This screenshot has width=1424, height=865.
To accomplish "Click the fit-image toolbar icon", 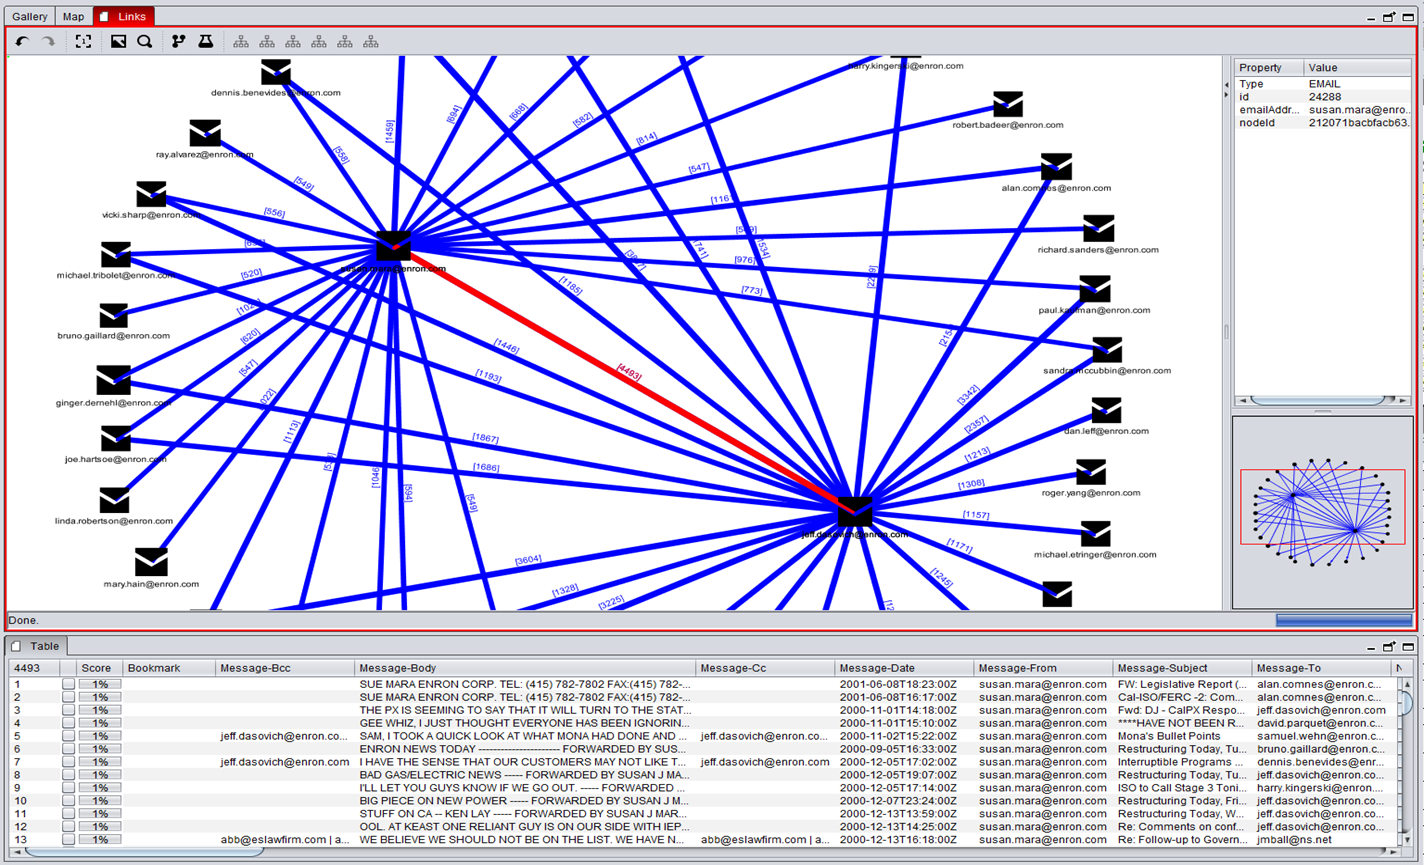I will [x=119, y=41].
